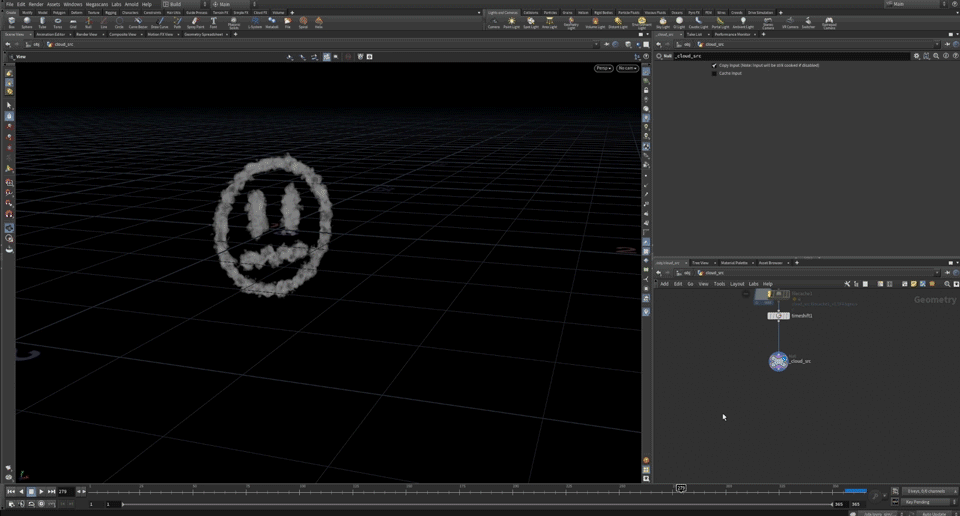This screenshot has height=516, width=960.
Task: Jump to first frame of timeline
Action: coord(10,492)
